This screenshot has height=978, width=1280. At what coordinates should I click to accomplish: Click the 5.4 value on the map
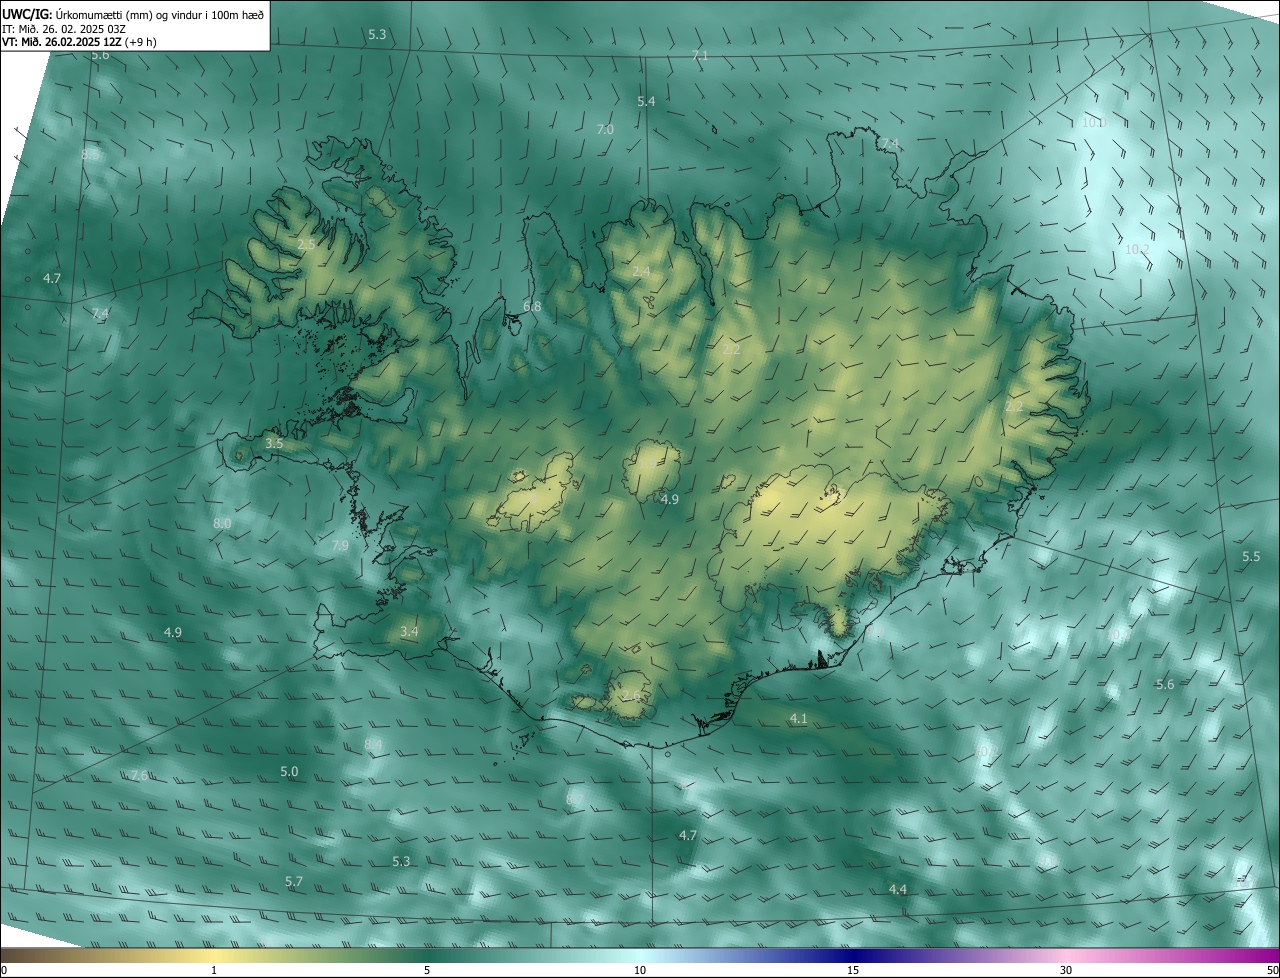(646, 102)
